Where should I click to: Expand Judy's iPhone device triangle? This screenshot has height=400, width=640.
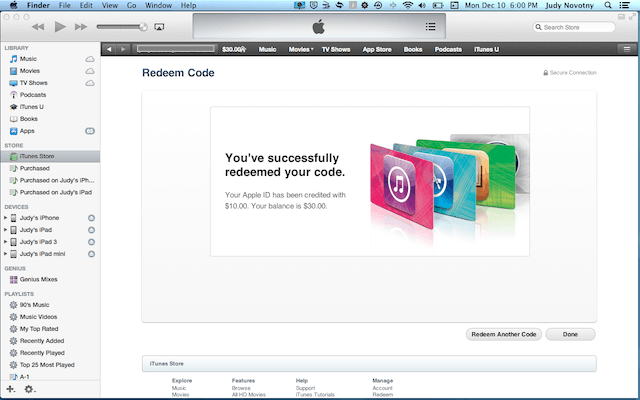(x=5, y=218)
